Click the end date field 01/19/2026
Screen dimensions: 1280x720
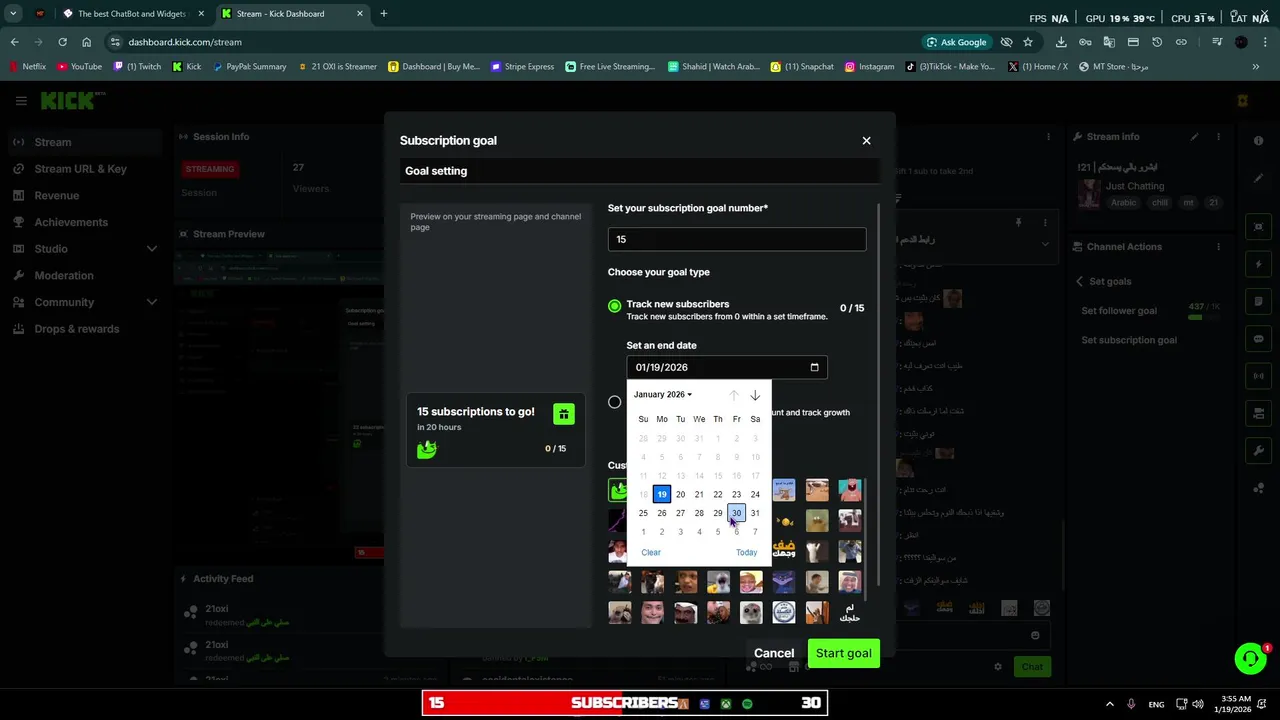click(x=727, y=367)
